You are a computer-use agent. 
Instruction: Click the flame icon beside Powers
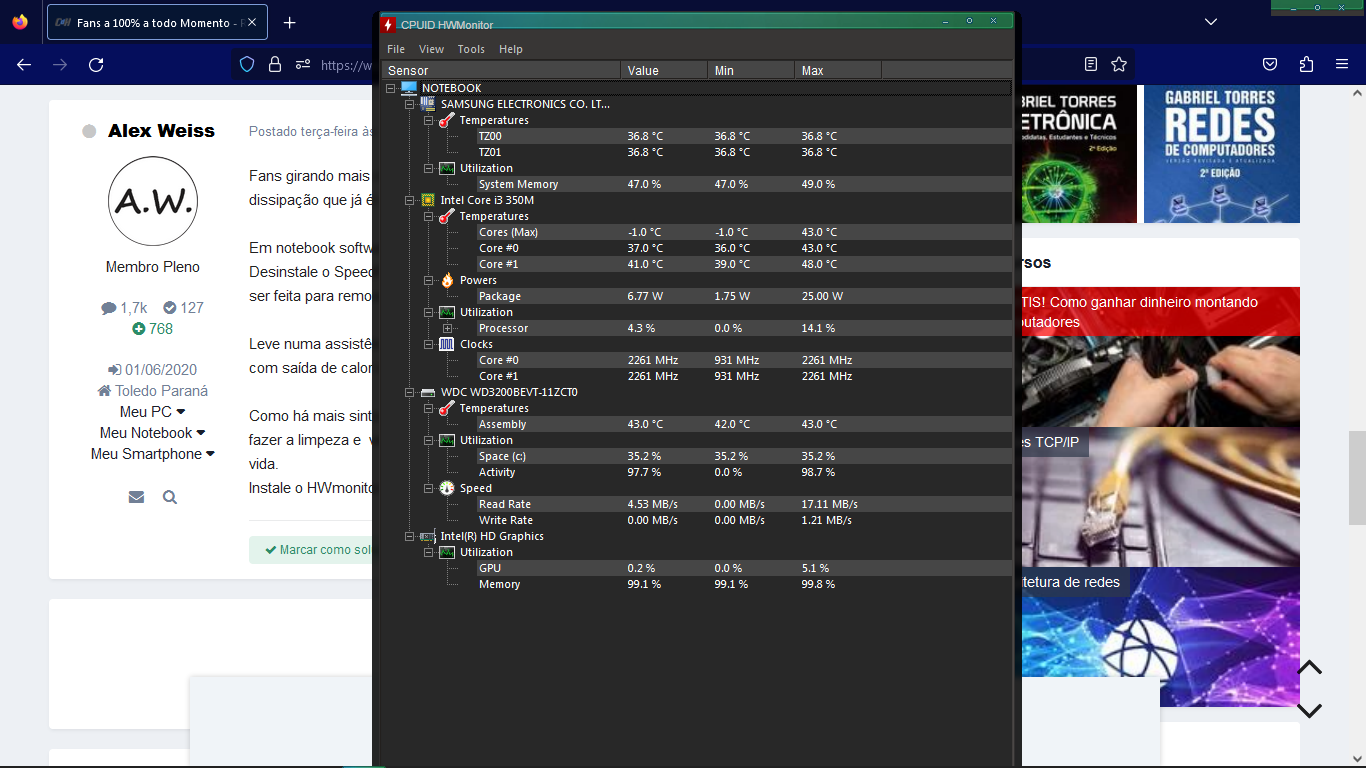(446, 280)
